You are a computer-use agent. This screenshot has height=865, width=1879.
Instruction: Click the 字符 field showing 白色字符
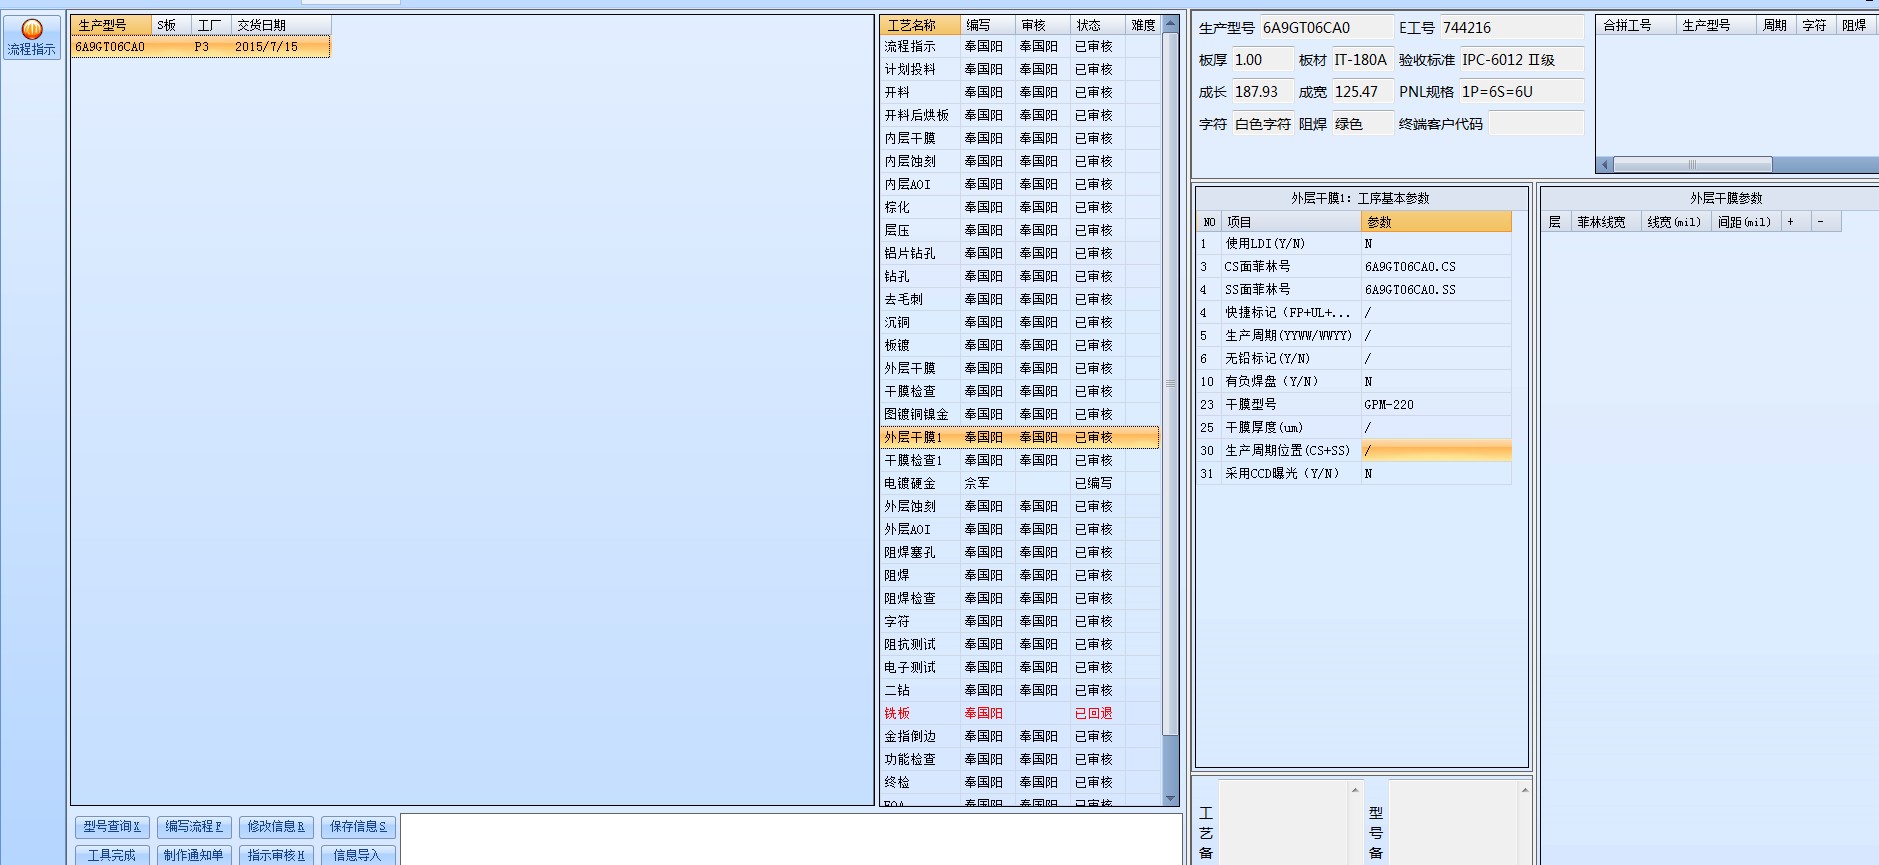pyautogui.click(x=1262, y=124)
